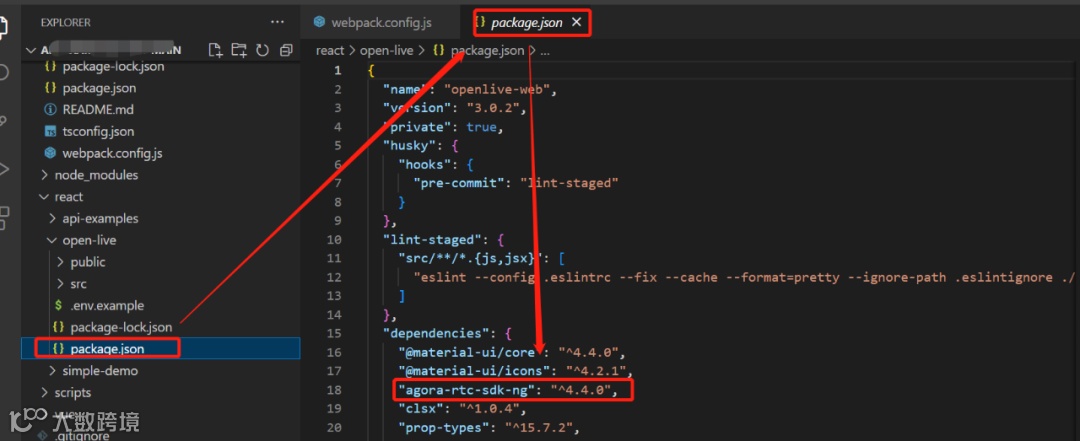Click the "@material-ui/icons" dependency key
This screenshot has height=441, width=1080.
pyautogui.click(x=474, y=371)
